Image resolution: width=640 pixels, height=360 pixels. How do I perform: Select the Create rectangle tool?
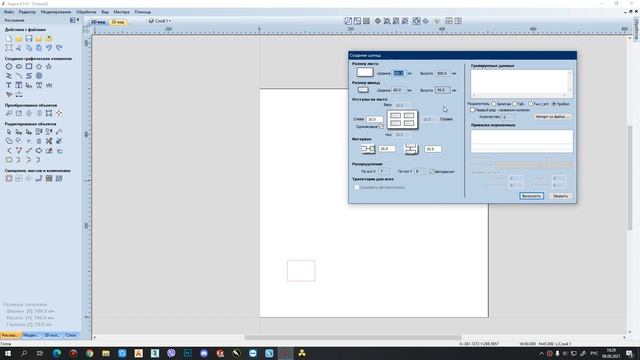[x=29, y=66]
